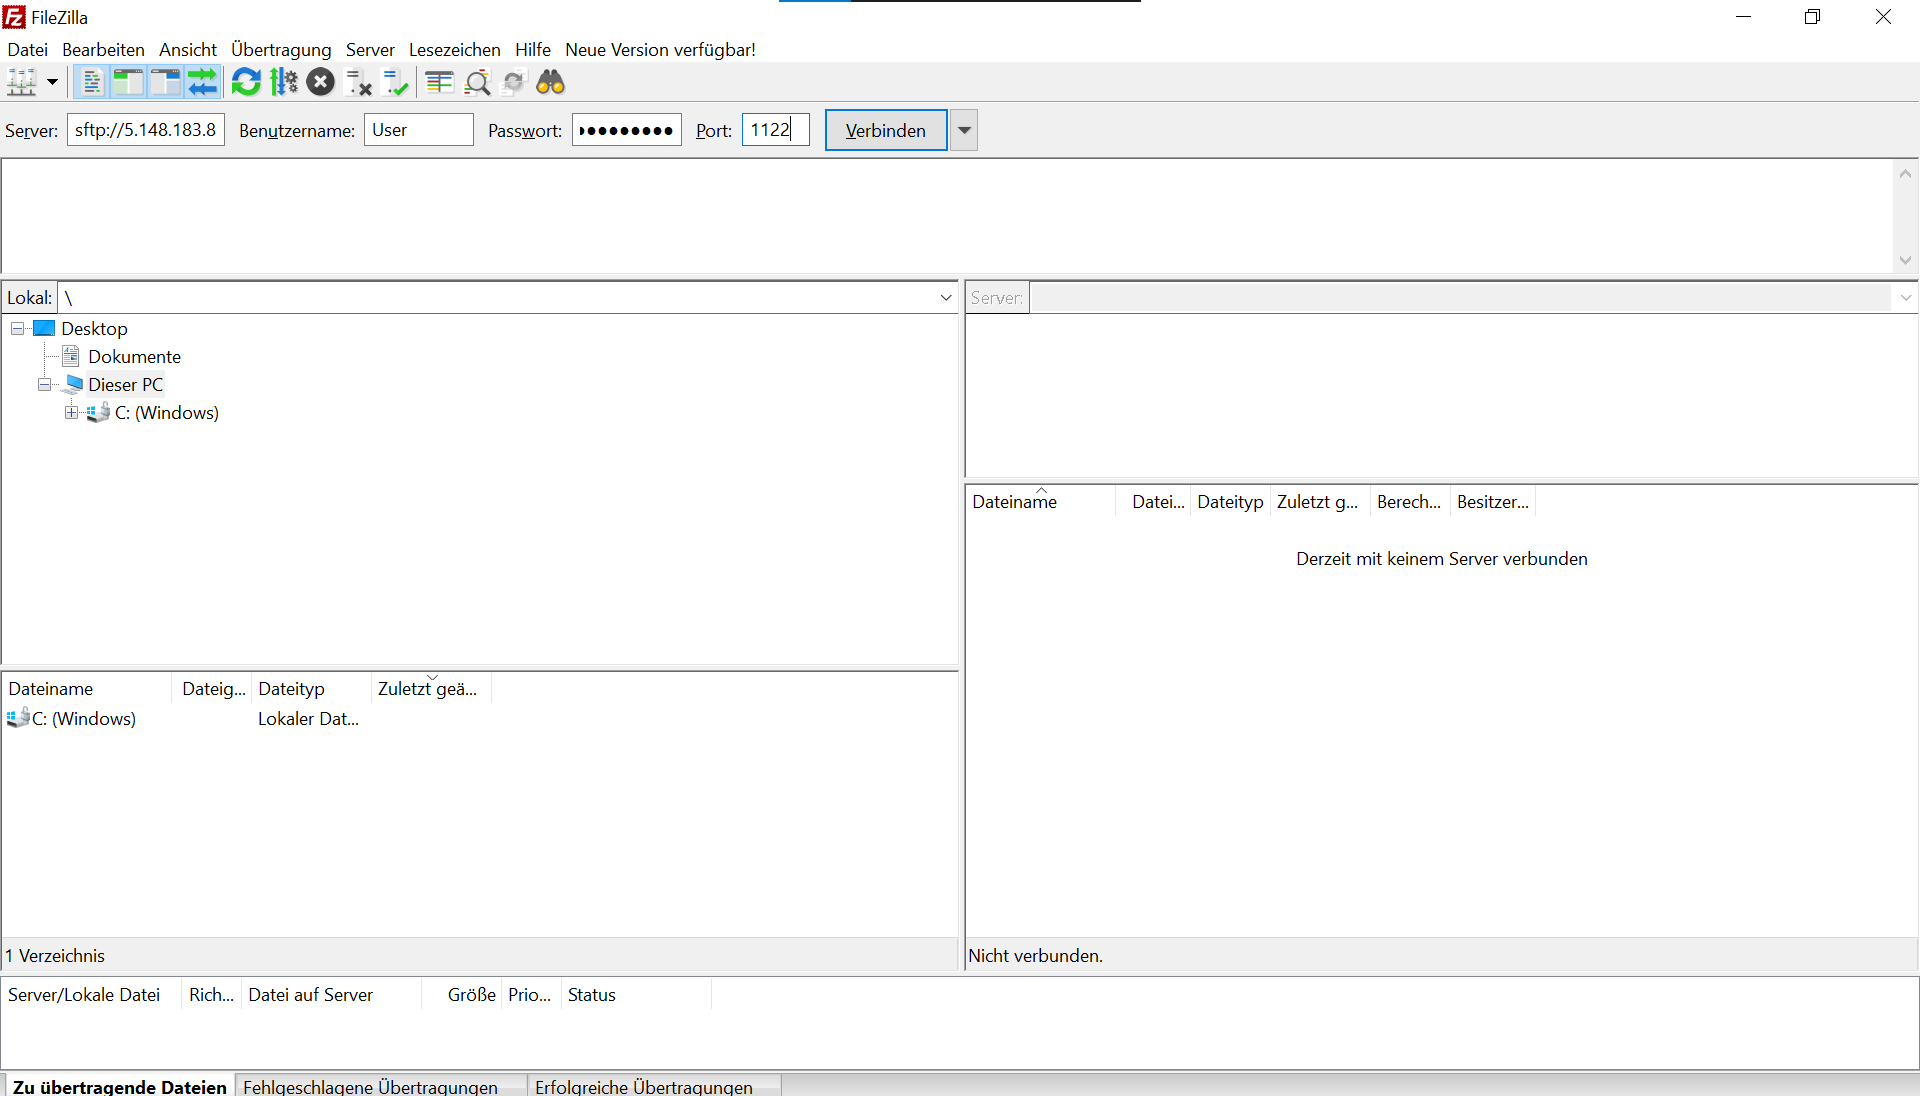Open the Hilfe menu
Screen dimensions: 1920x1096
[x=533, y=50]
